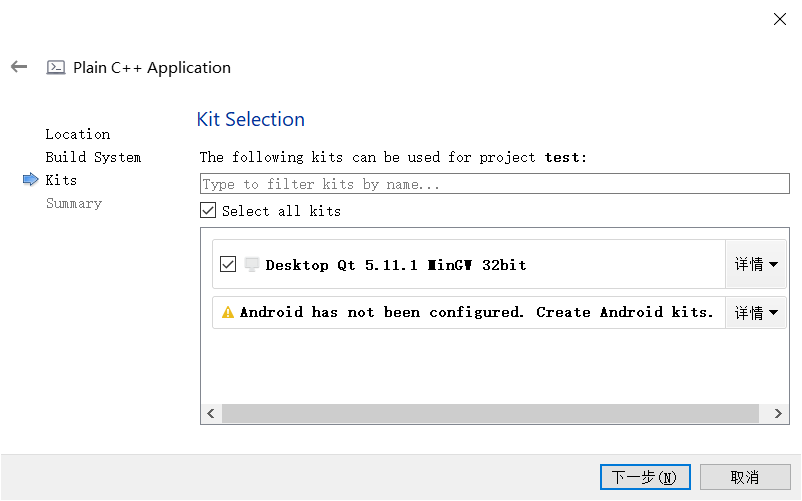Focus the filter kits by name field

click(495, 184)
